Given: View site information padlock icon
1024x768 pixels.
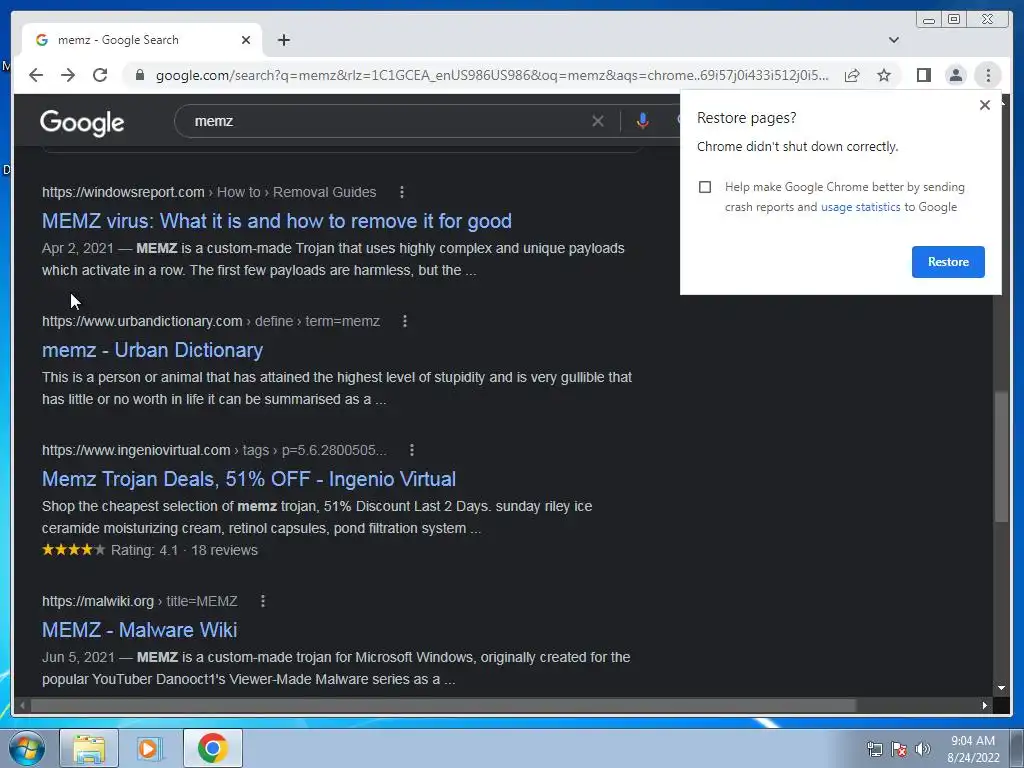Looking at the screenshot, I should [x=139, y=75].
